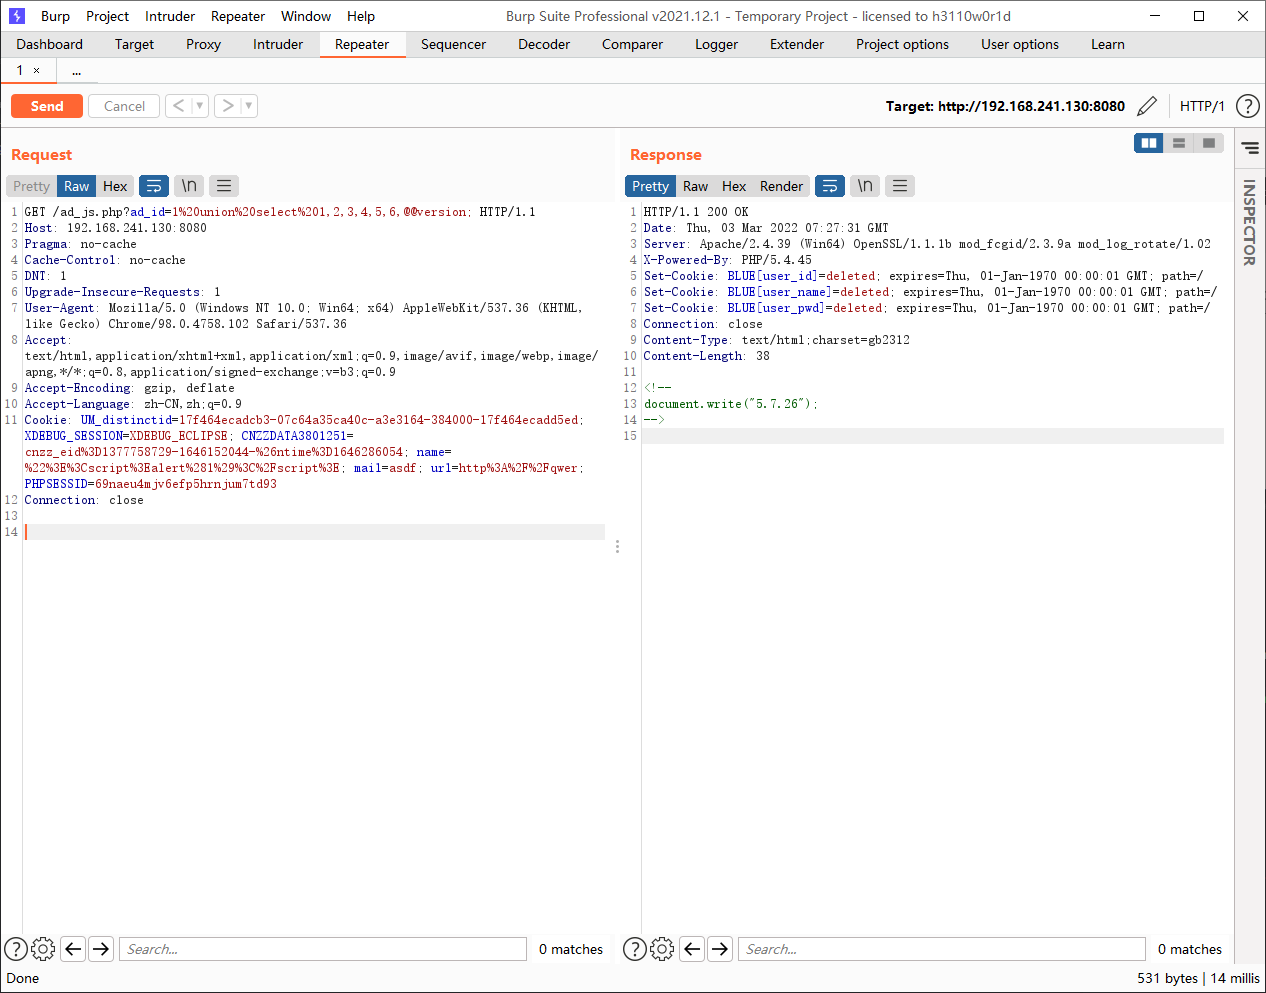Open the User options tab
This screenshot has width=1266, height=993.
pyautogui.click(x=1020, y=44)
